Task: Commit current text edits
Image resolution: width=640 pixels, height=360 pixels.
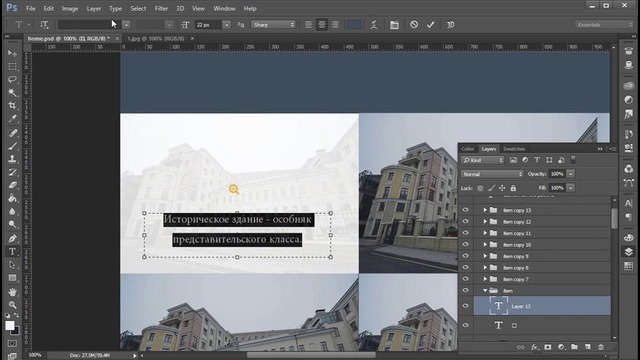Action: (x=431, y=24)
